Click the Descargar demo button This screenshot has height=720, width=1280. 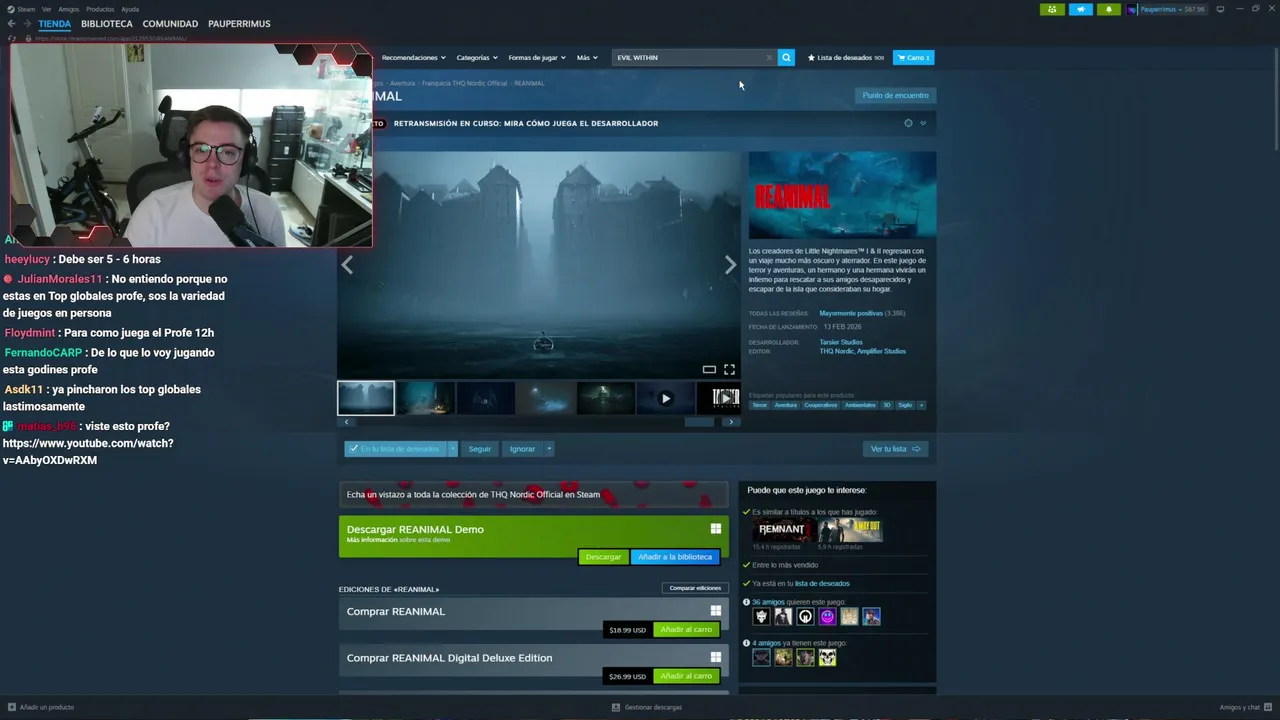(603, 557)
